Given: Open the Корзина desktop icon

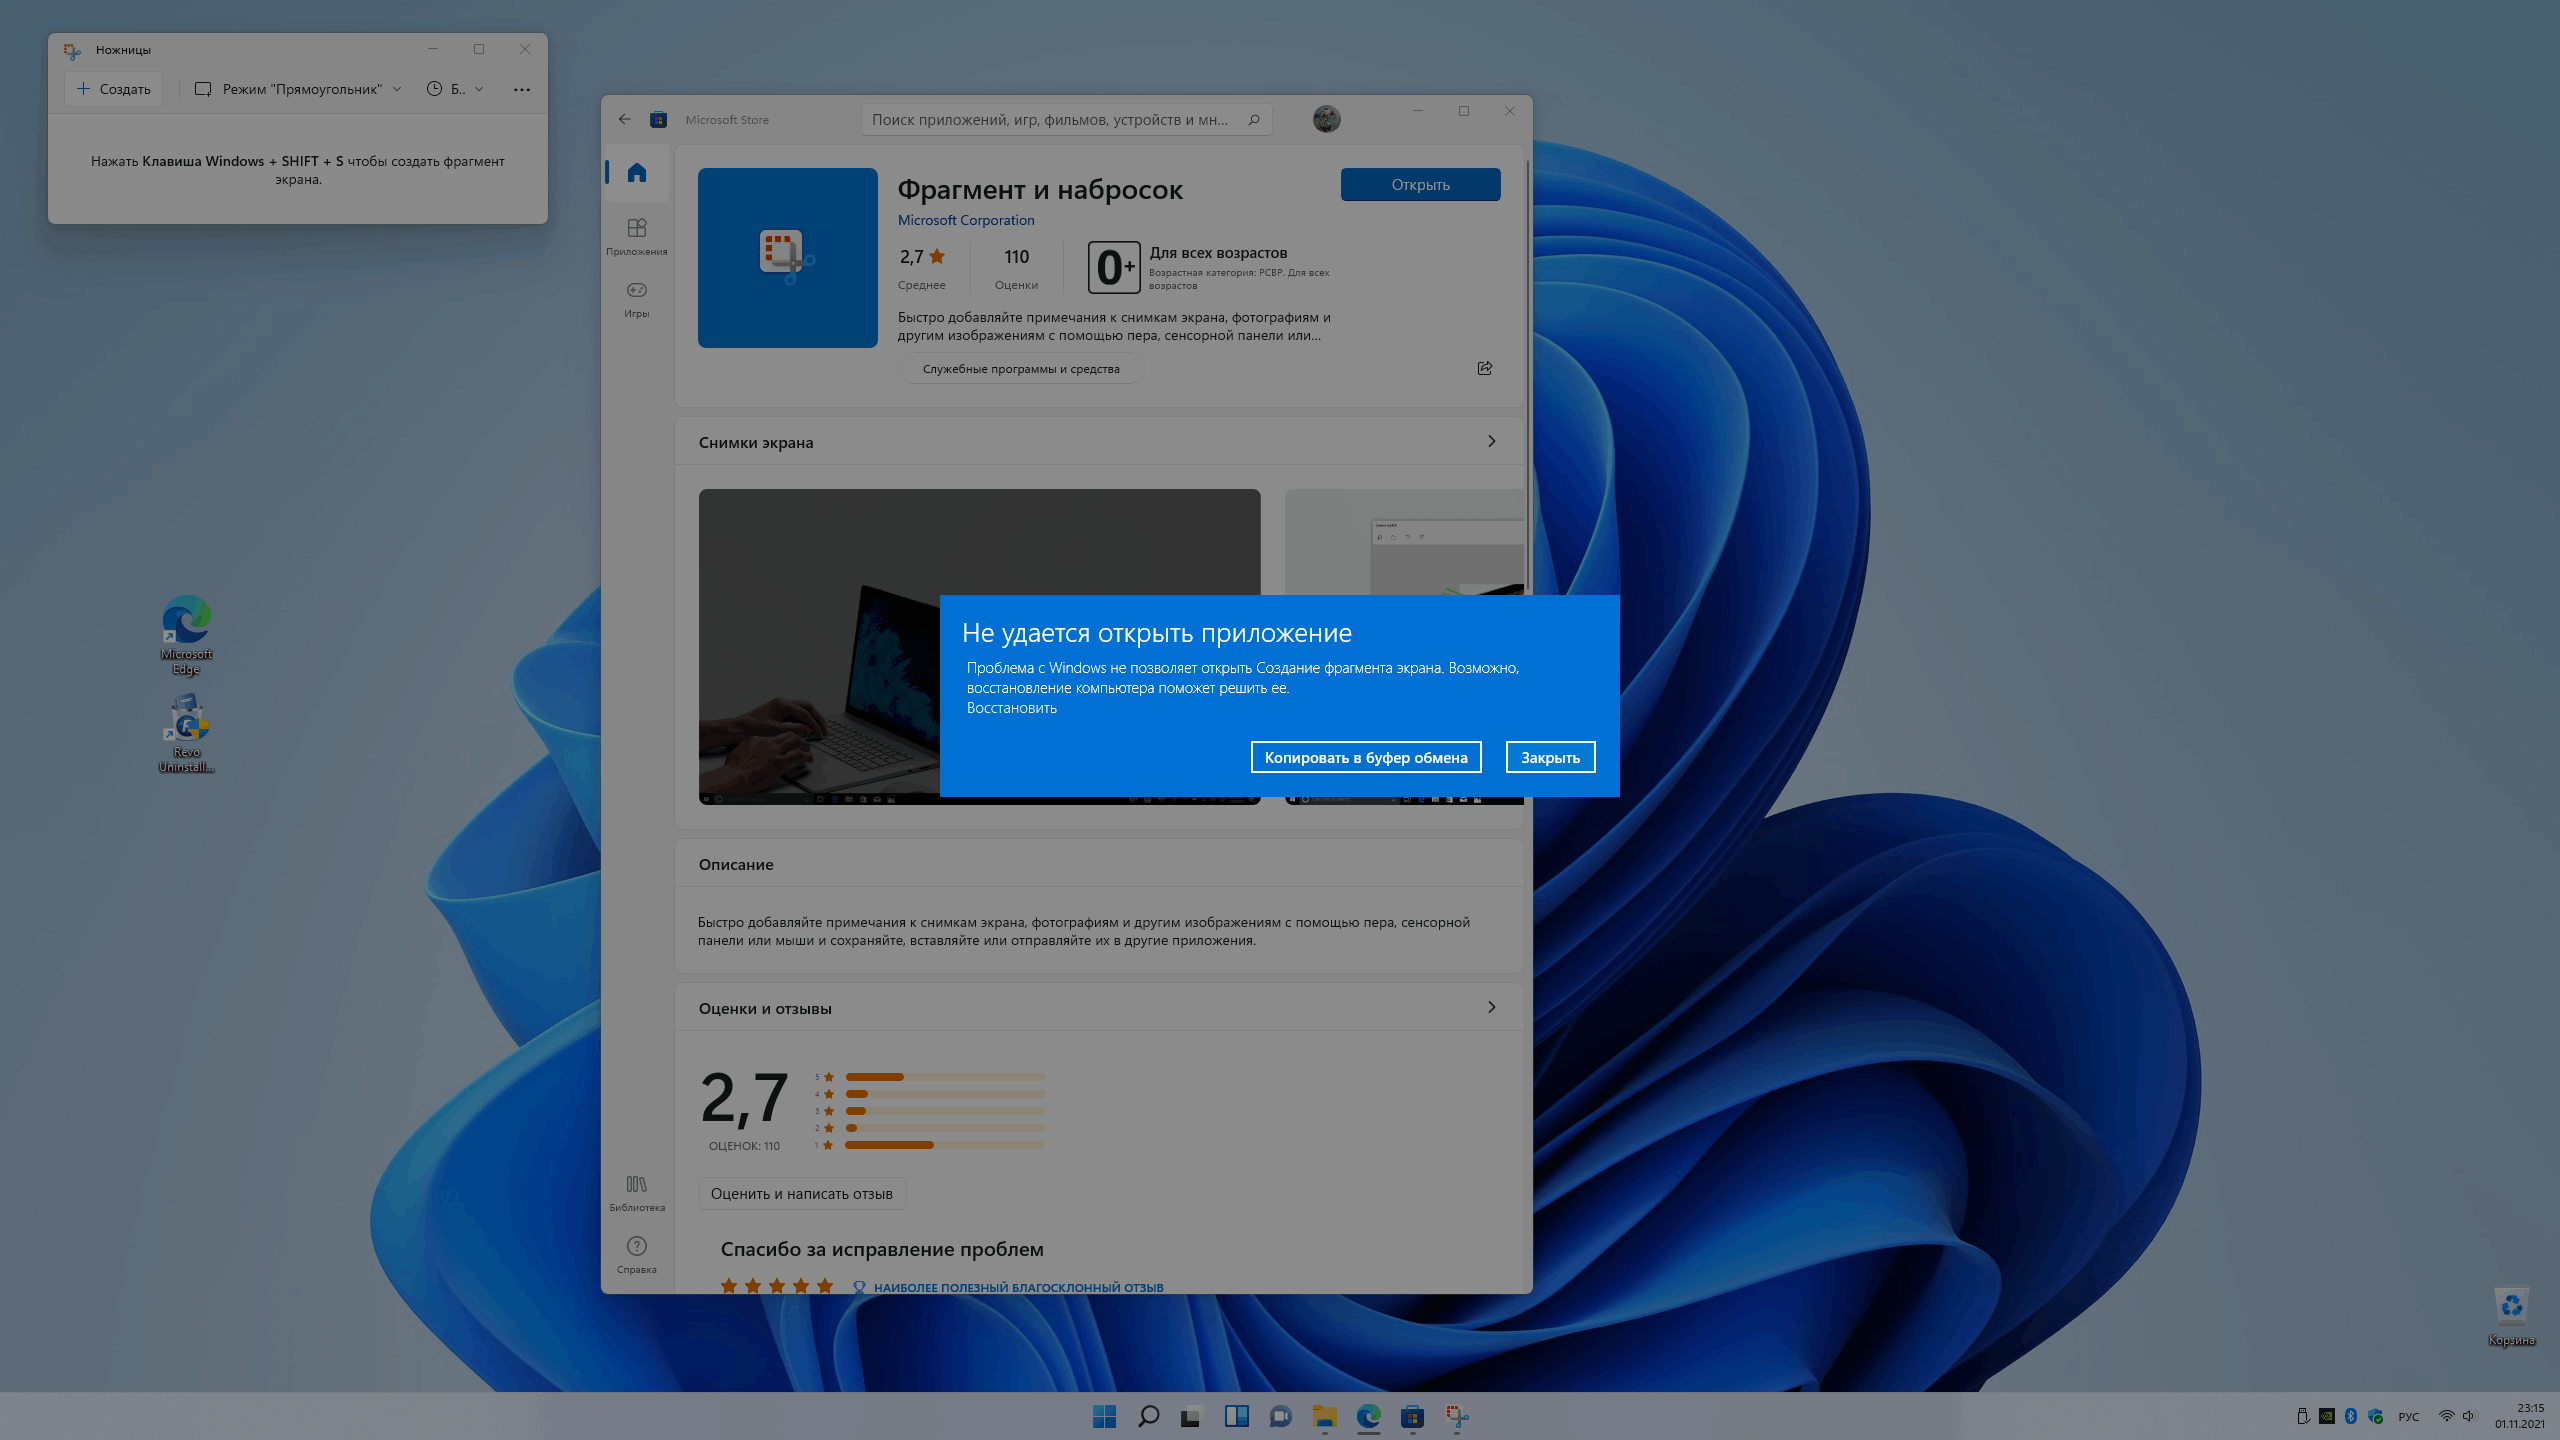Looking at the screenshot, I should [x=2511, y=1317].
